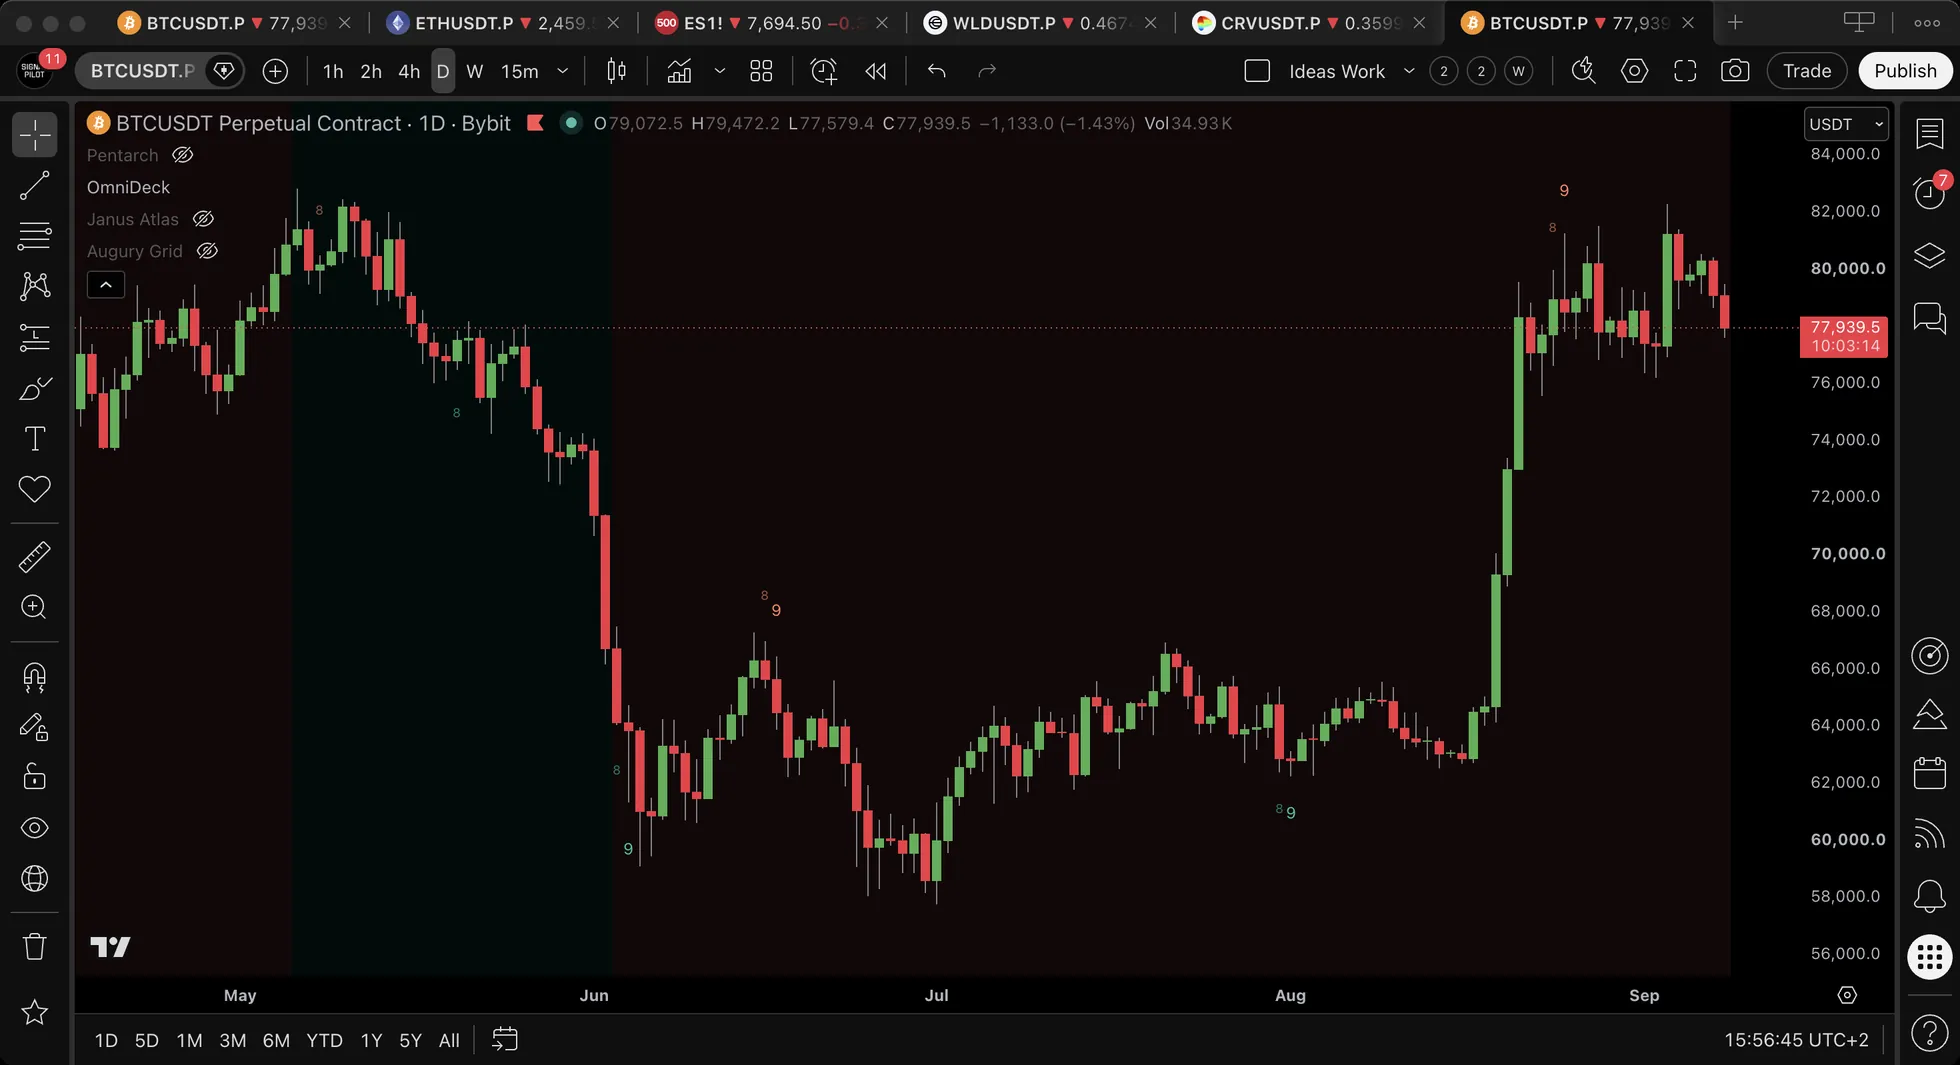Show the Janus Atlas indicator
Image resolution: width=1960 pixels, height=1065 pixels.
tap(203, 219)
